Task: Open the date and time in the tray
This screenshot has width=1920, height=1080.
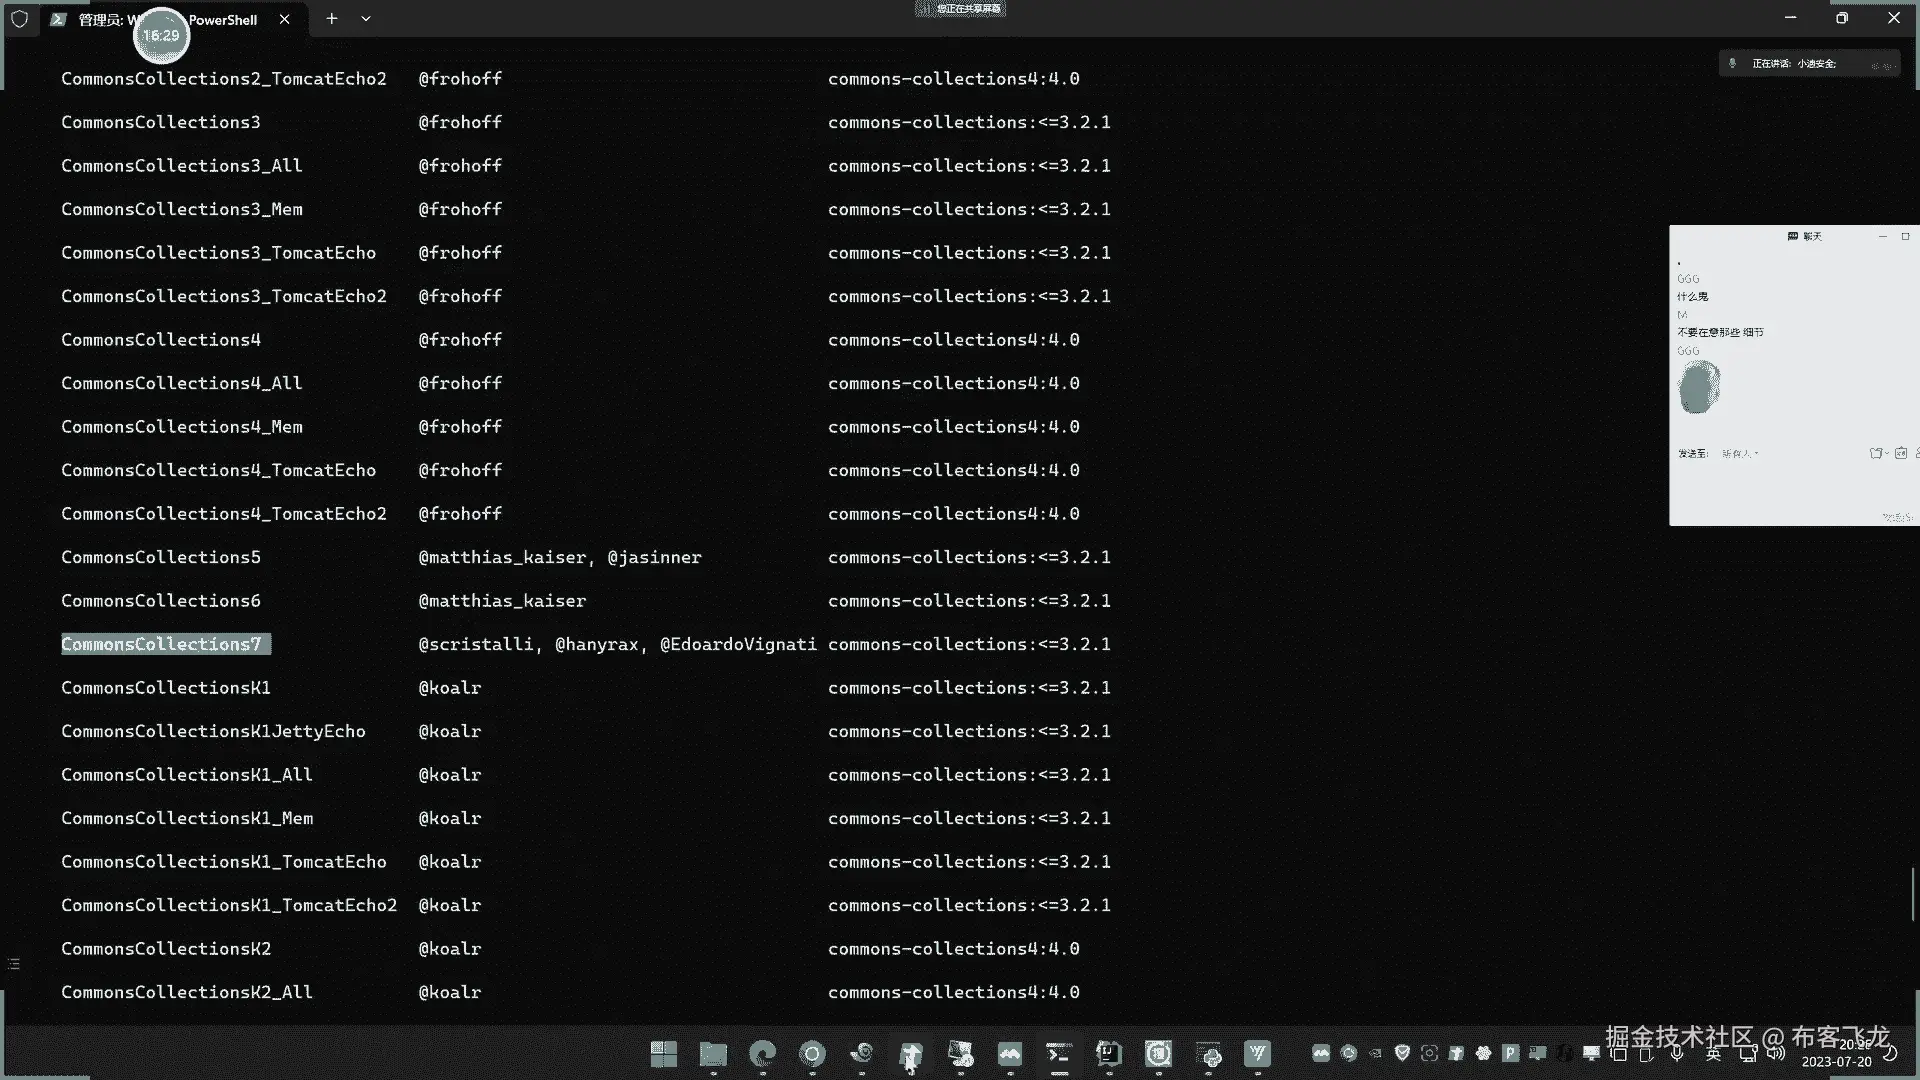Action: click(1838, 1054)
